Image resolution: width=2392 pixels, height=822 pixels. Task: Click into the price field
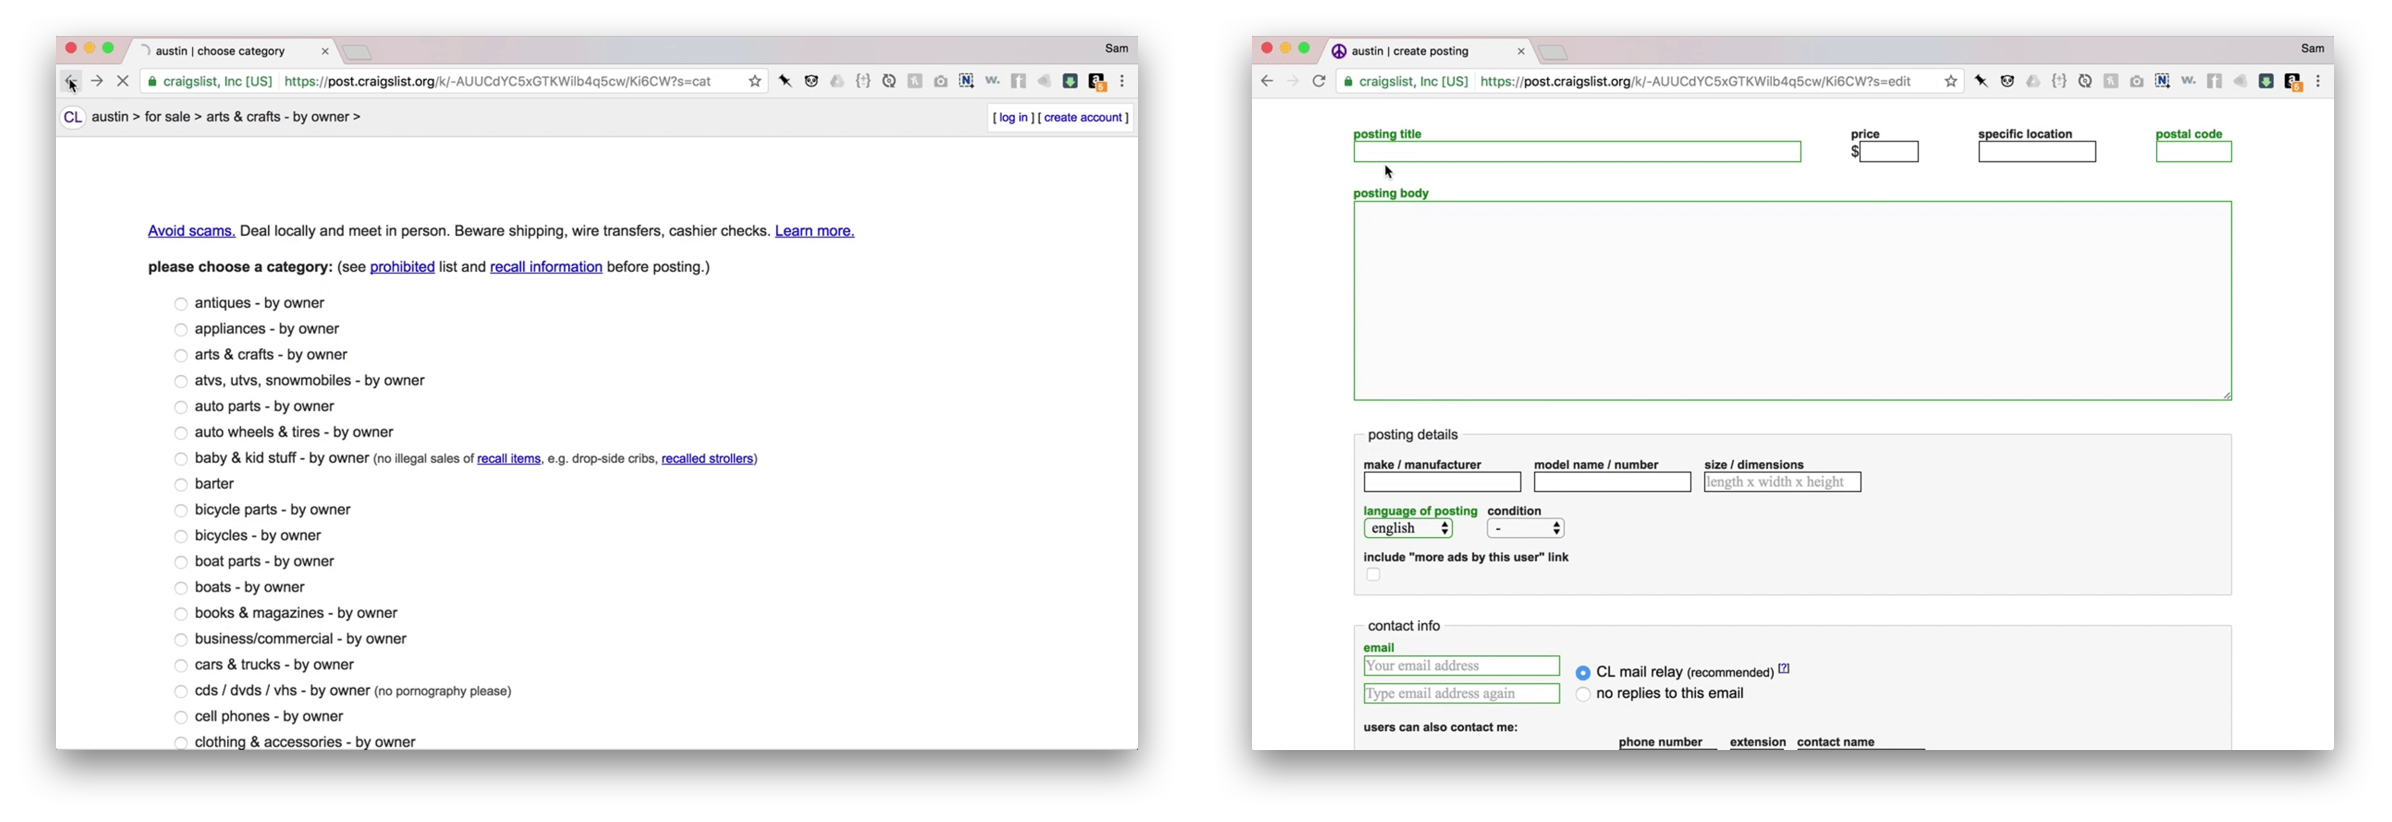click(x=1889, y=152)
